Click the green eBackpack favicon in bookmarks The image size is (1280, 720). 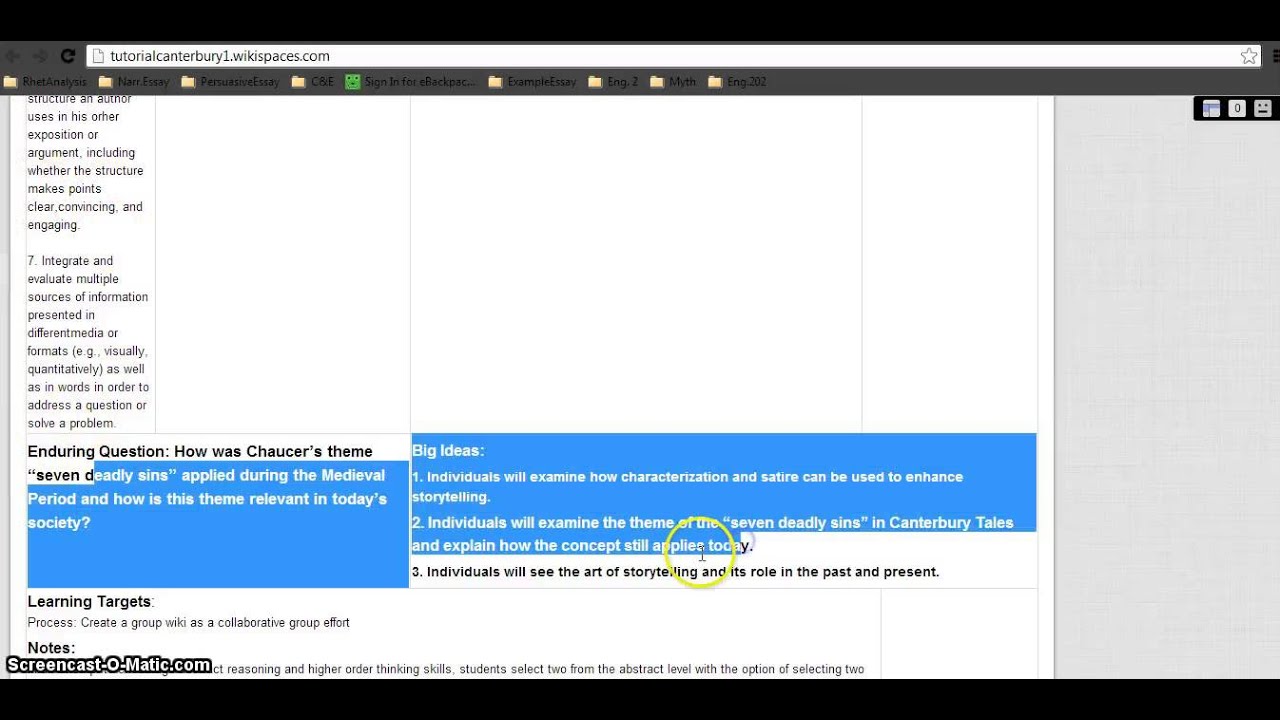coord(352,82)
